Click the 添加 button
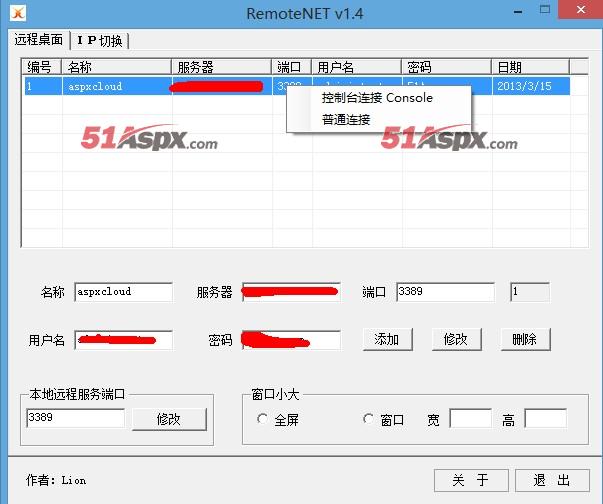The height and width of the screenshot is (504, 603). [x=388, y=339]
